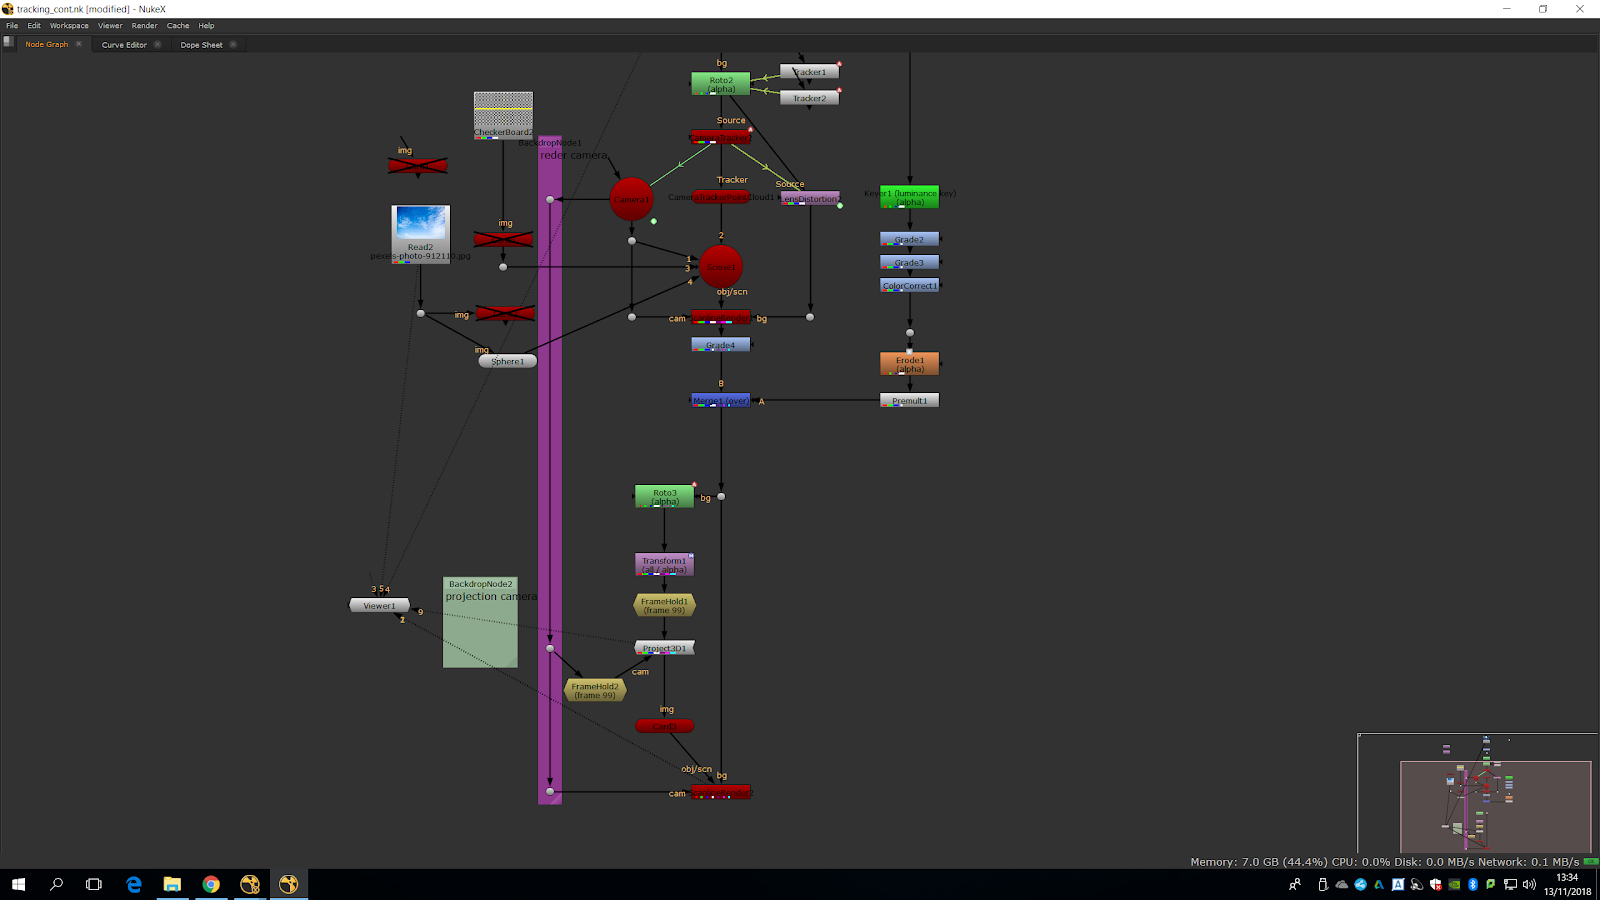Select the Erode1 alpha node
The height and width of the screenshot is (900, 1600).
pyautogui.click(x=909, y=364)
